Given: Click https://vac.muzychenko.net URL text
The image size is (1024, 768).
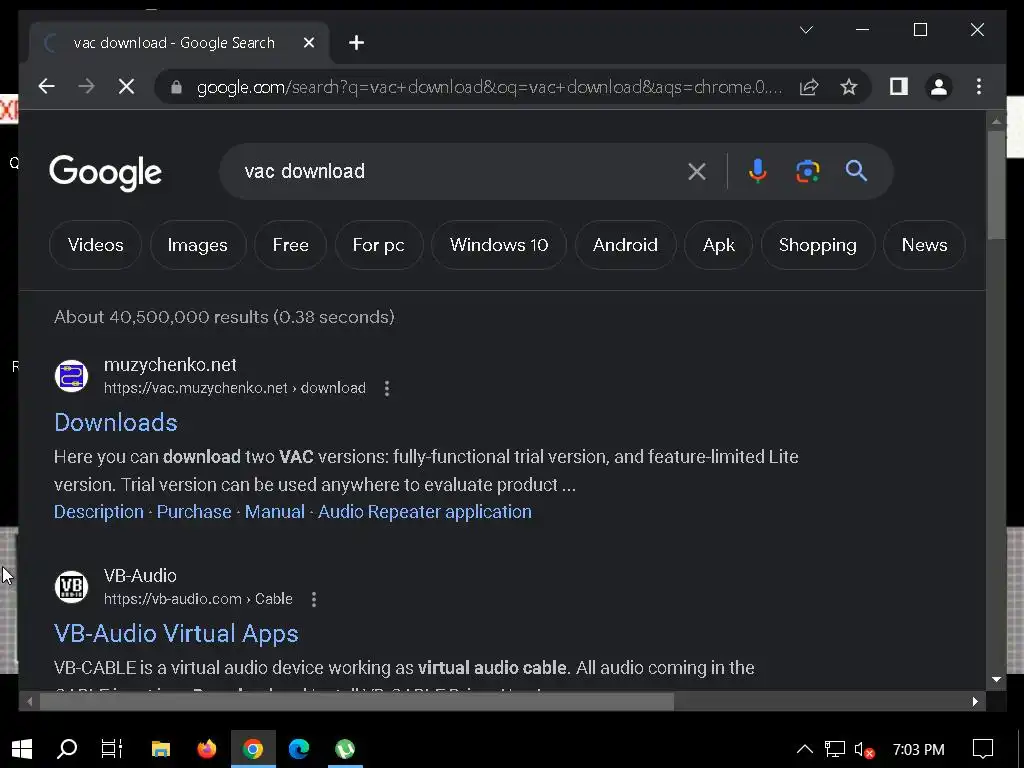Looking at the screenshot, I should 196,388.
